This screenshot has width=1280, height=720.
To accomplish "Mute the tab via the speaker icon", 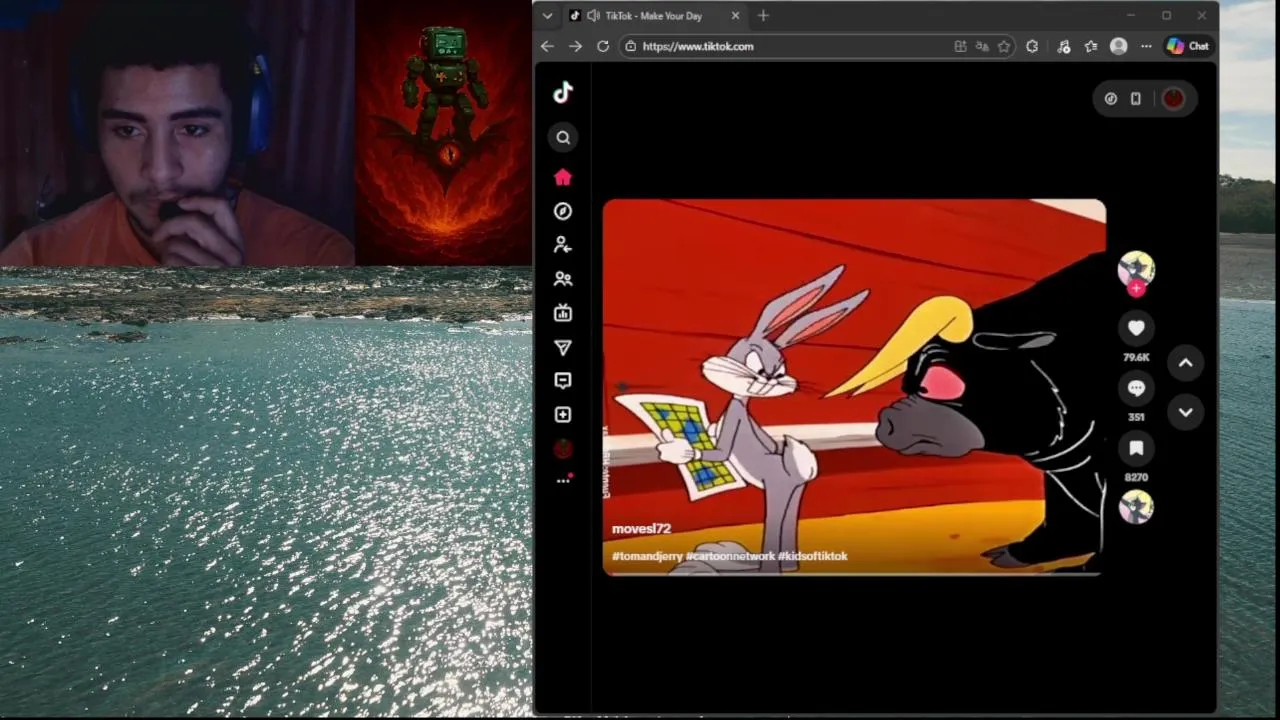I will coord(593,16).
